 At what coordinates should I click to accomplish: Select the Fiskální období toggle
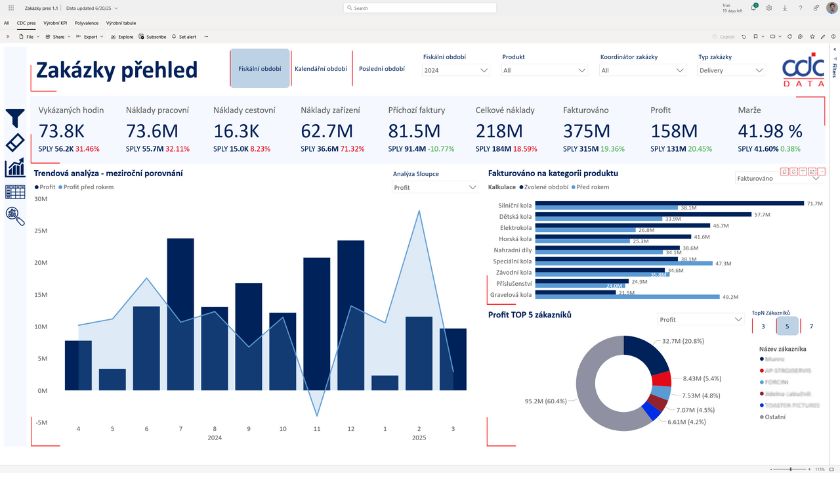pos(260,69)
